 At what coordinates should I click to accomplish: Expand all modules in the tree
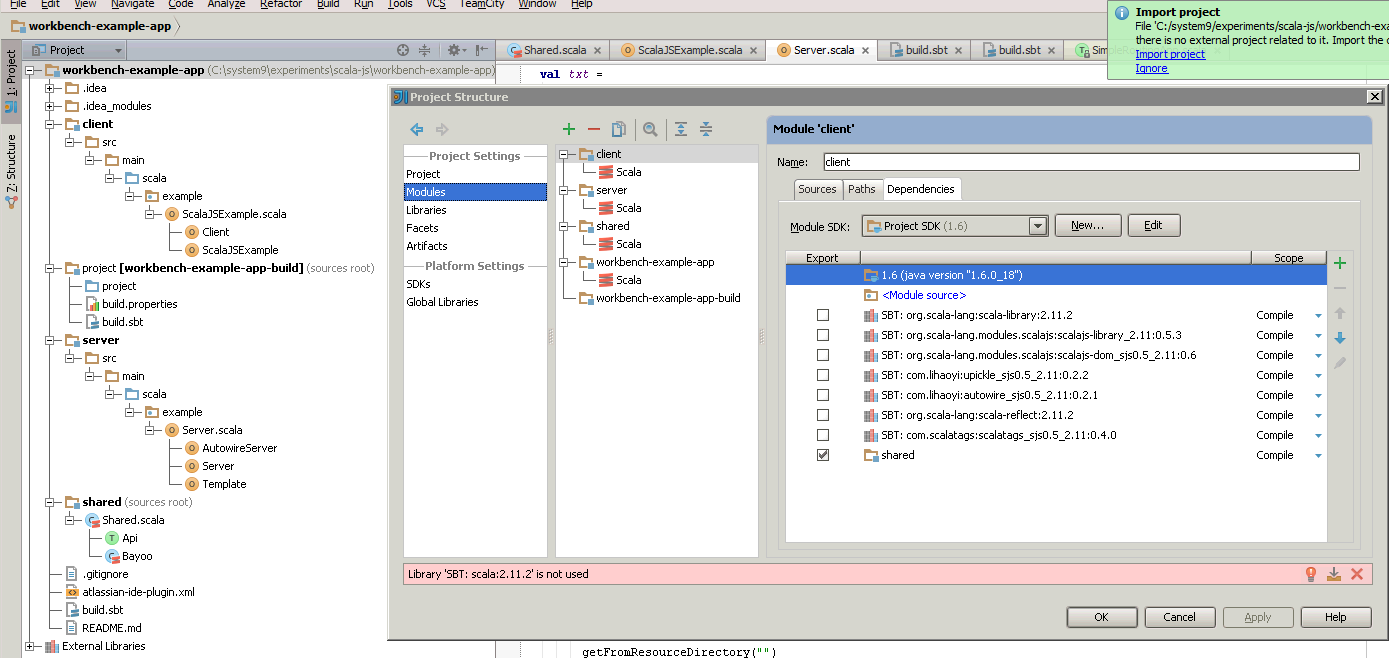[681, 129]
